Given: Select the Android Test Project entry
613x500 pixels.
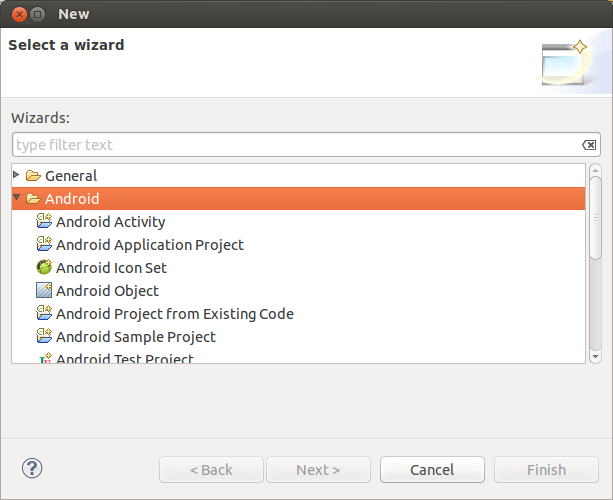Looking at the screenshot, I should 124,358.
